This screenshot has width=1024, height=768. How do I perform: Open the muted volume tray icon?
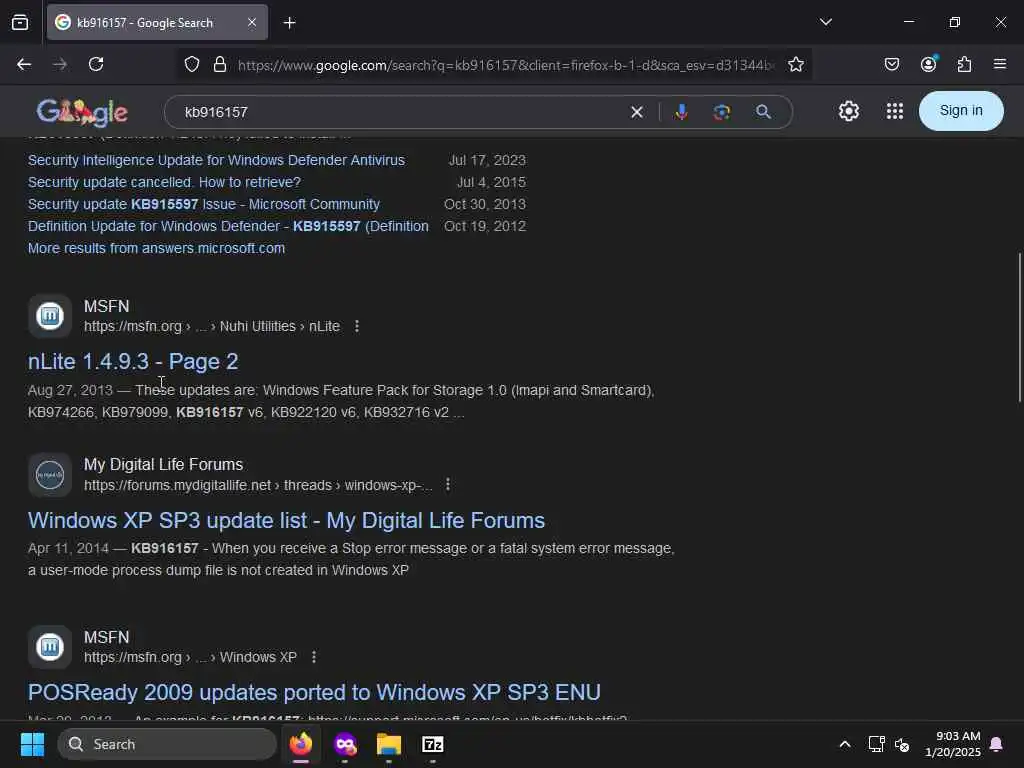pyautogui.click(x=903, y=744)
